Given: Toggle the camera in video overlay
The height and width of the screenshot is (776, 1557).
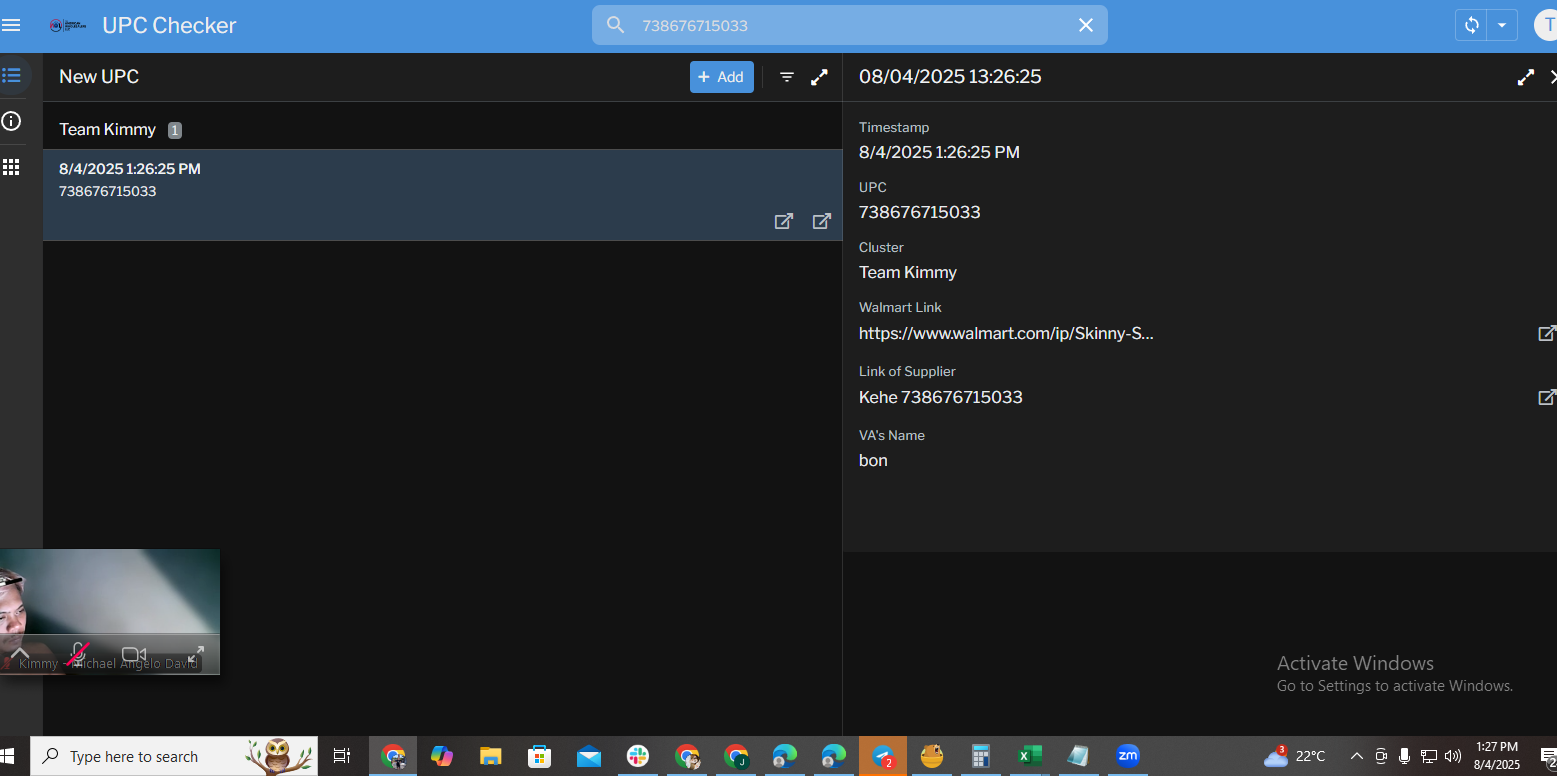Looking at the screenshot, I should [x=133, y=654].
